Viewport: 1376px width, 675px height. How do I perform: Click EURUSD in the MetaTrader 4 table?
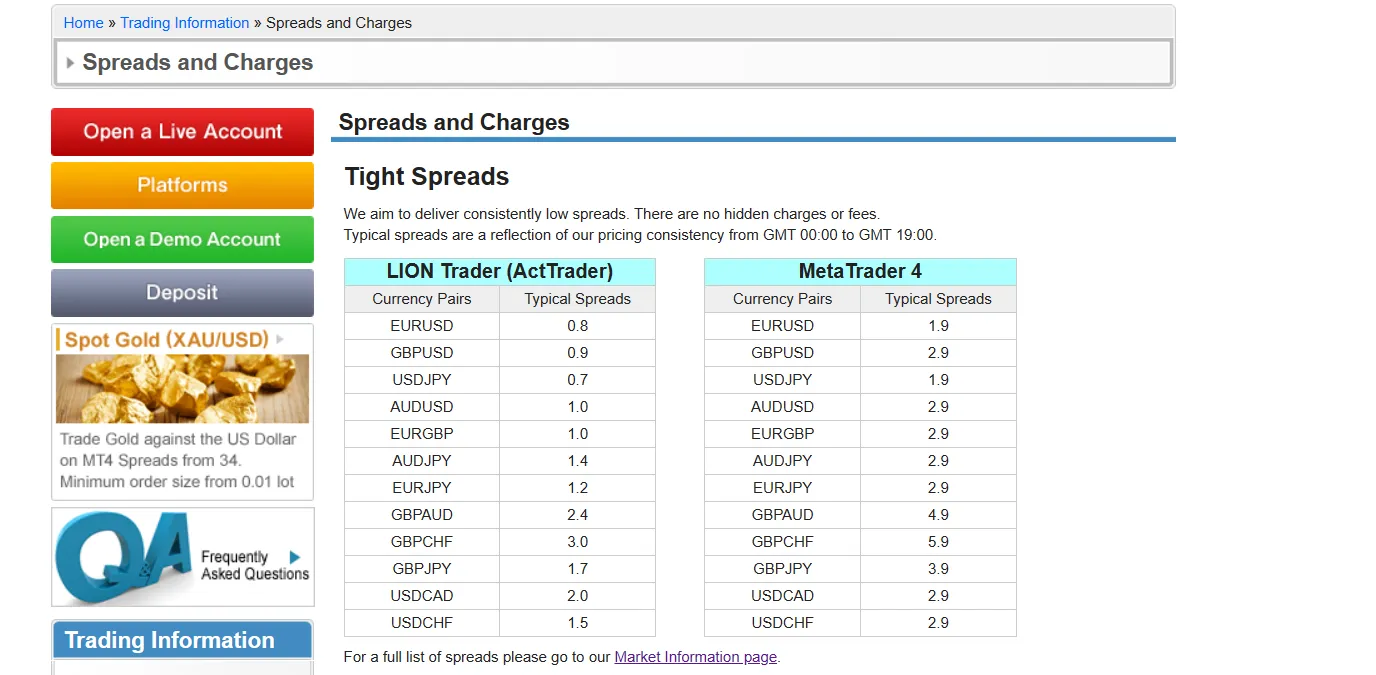[782, 326]
